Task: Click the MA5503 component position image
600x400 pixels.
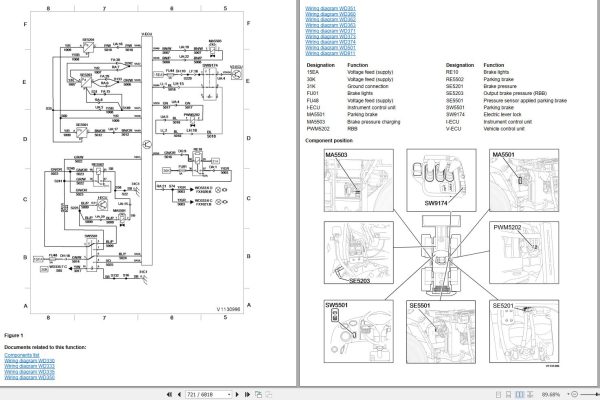Action: tap(359, 180)
